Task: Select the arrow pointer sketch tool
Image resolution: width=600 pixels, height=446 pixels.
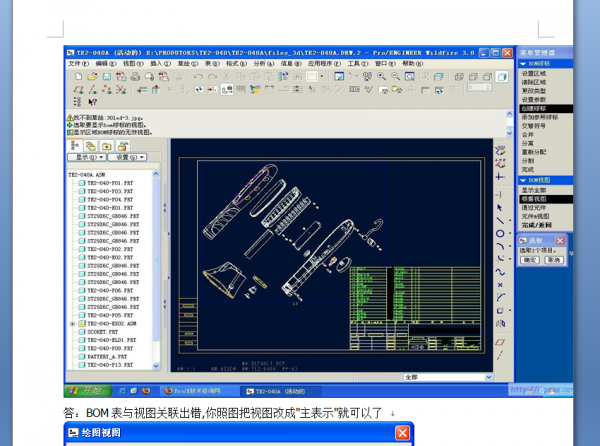Action: (500, 207)
